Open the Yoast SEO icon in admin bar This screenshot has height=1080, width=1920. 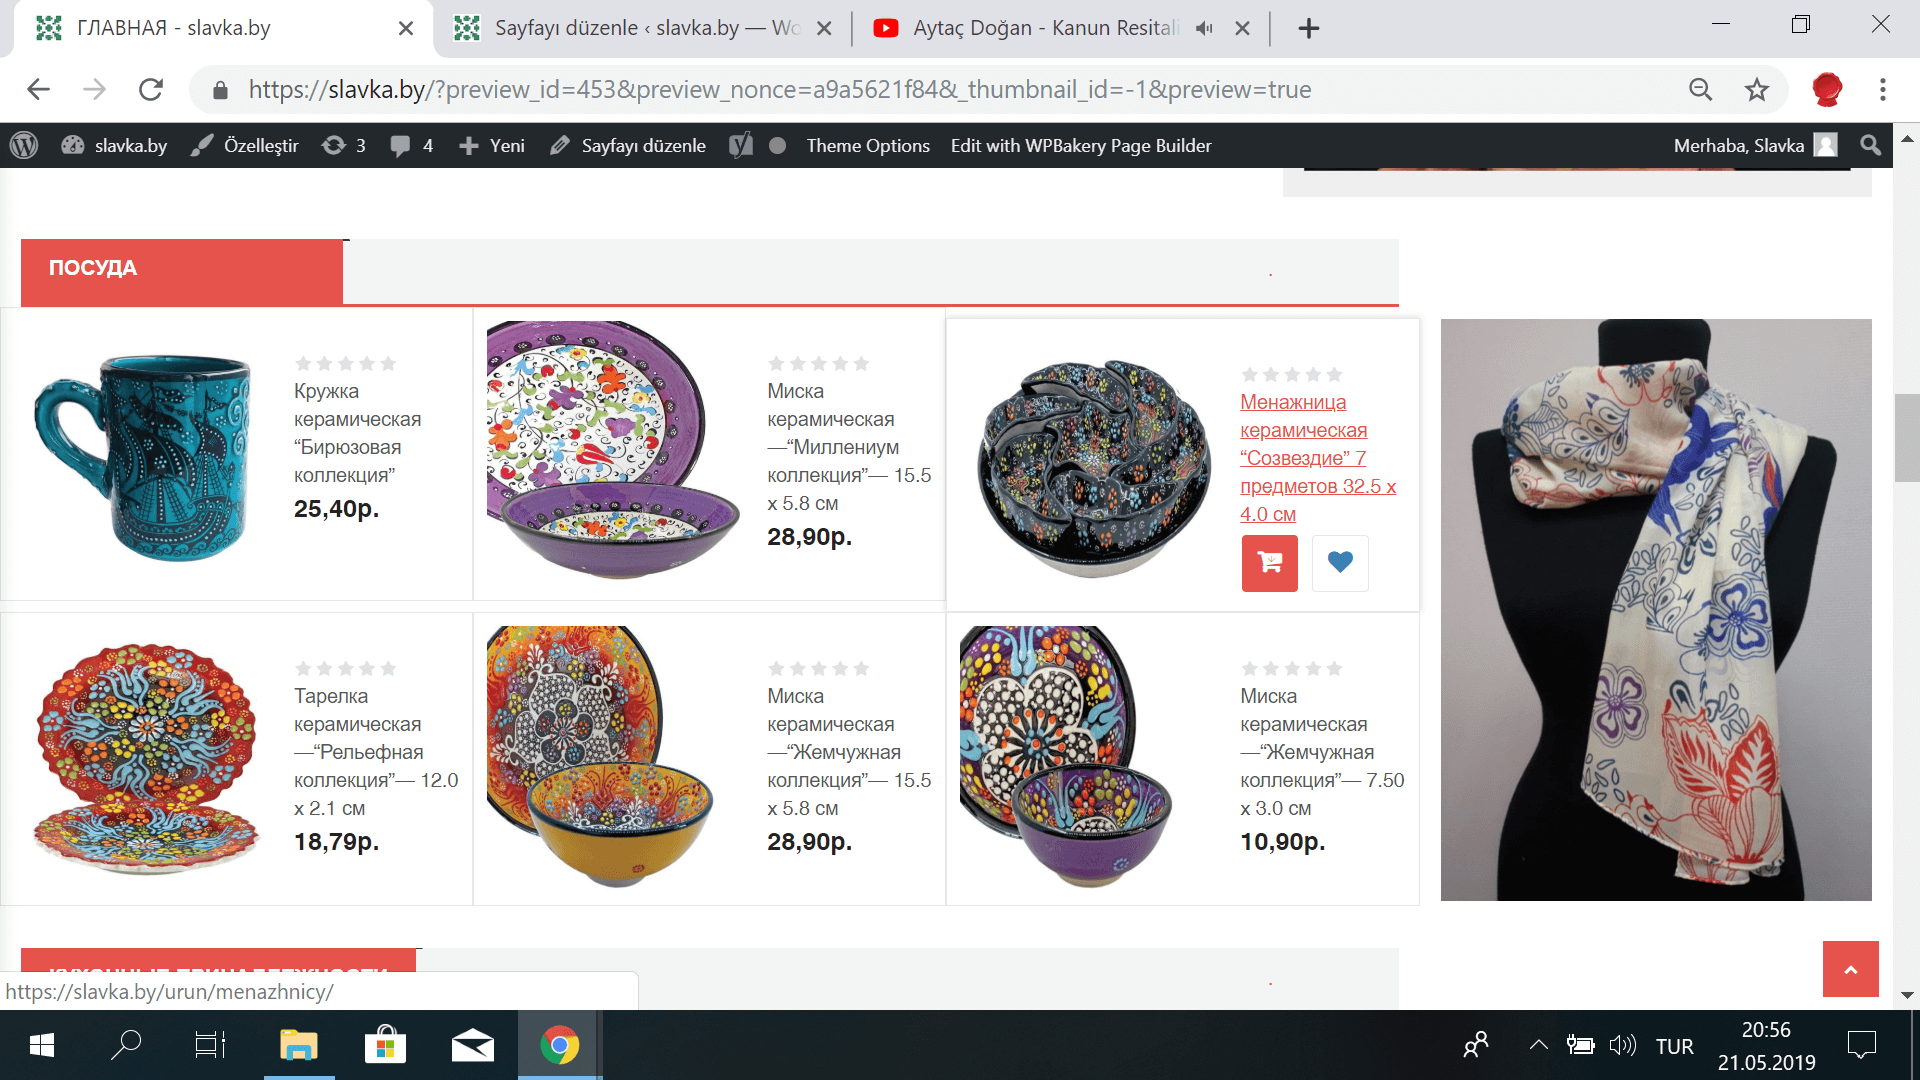[741, 146]
